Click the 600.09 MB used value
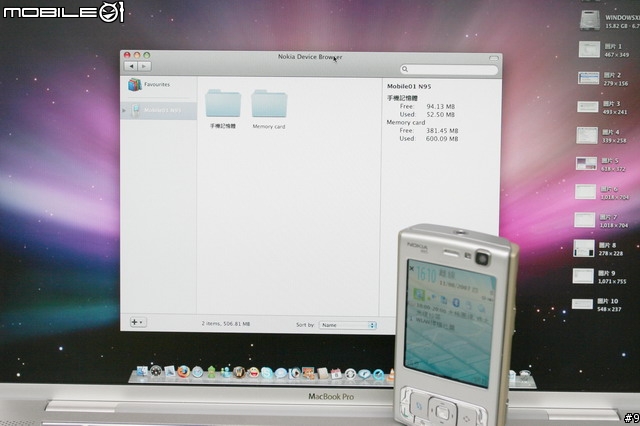Screen dimensions: 640x426 [442, 139]
